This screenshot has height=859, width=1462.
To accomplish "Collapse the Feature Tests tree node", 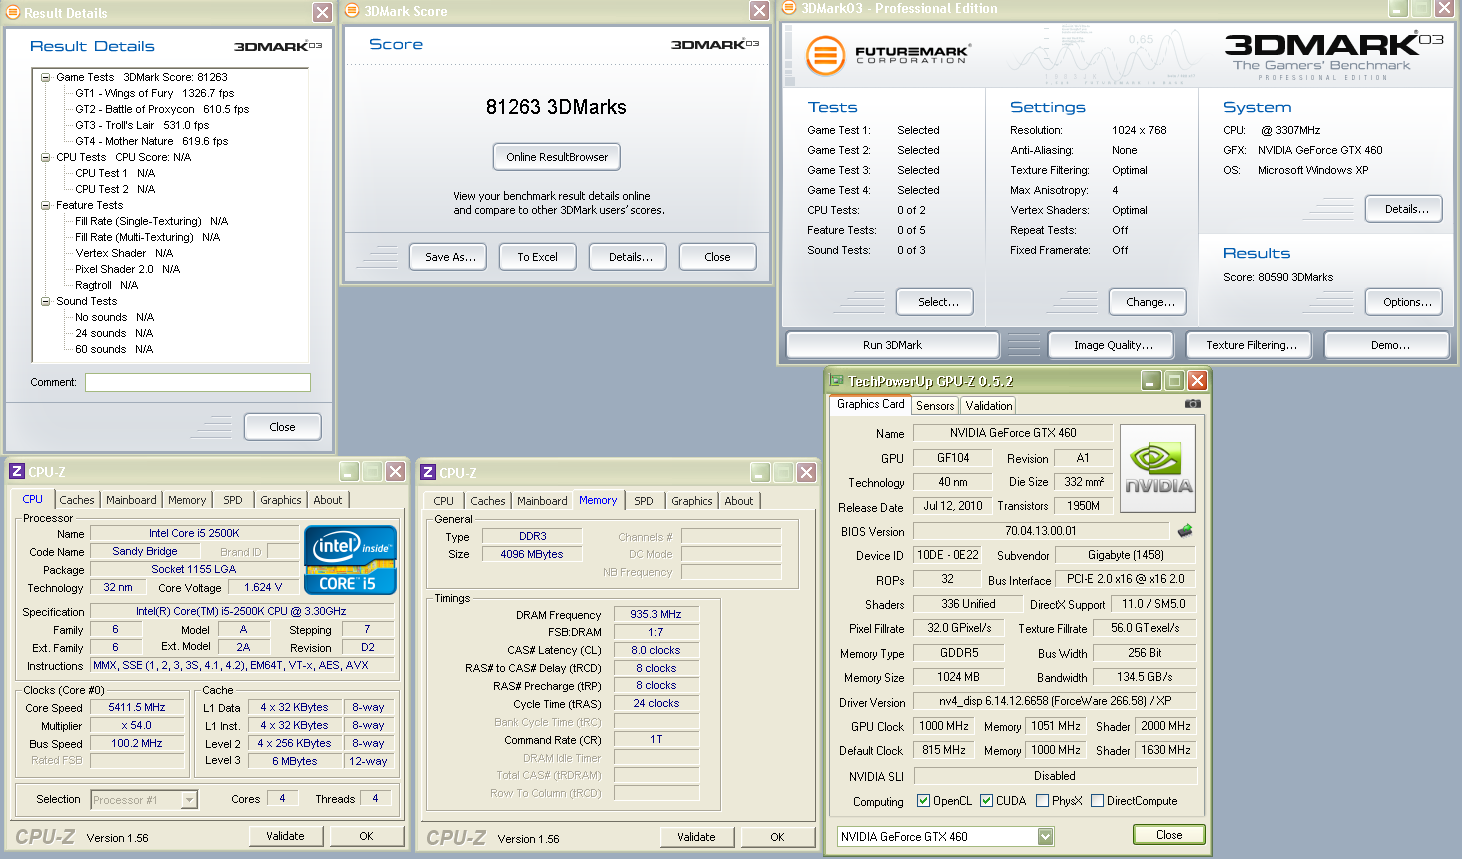I will (46, 205).
